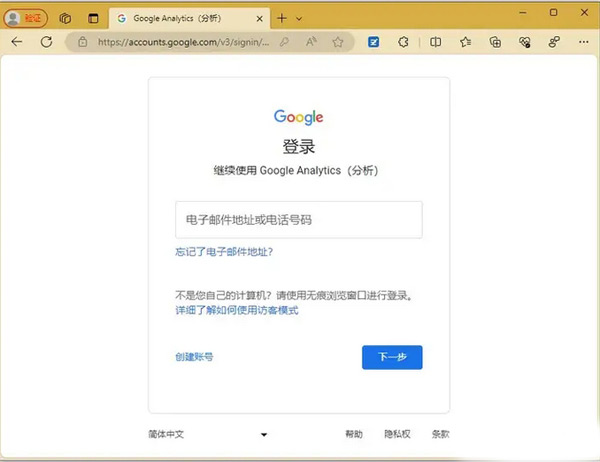Focus the 电子邮件地址或电话号码 input field
The height and width of the screenshot is (462, 600).
pyautogui.click(x=298, y=219)
